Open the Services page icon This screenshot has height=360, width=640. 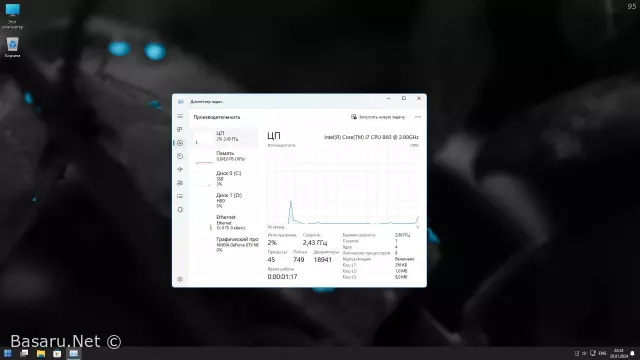coord(180,210)
